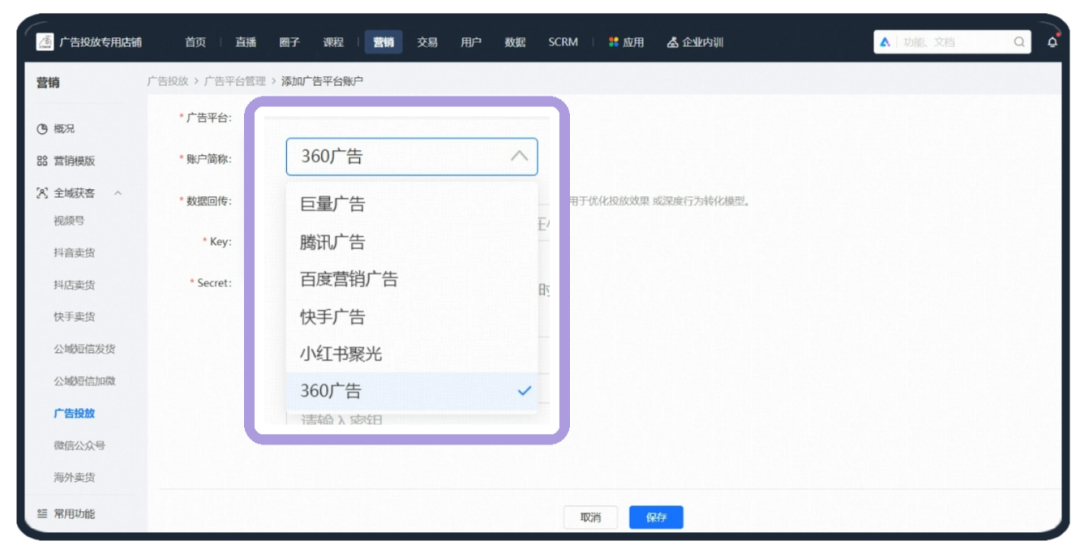Open 公域短信发货 in sidebar
The image size is (1080, 554).
85,349
